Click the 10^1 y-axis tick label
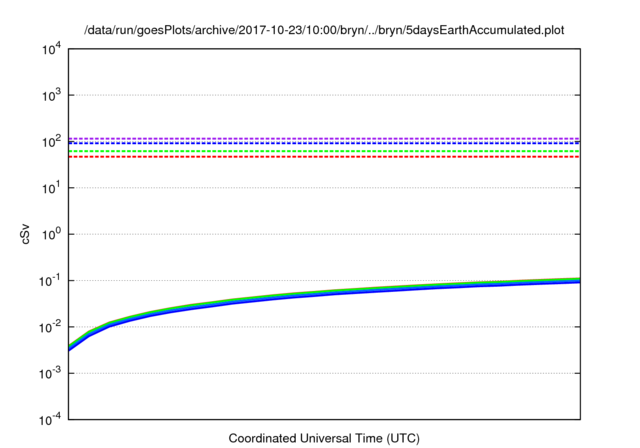640x448 pixels. (x=51, y=188)
